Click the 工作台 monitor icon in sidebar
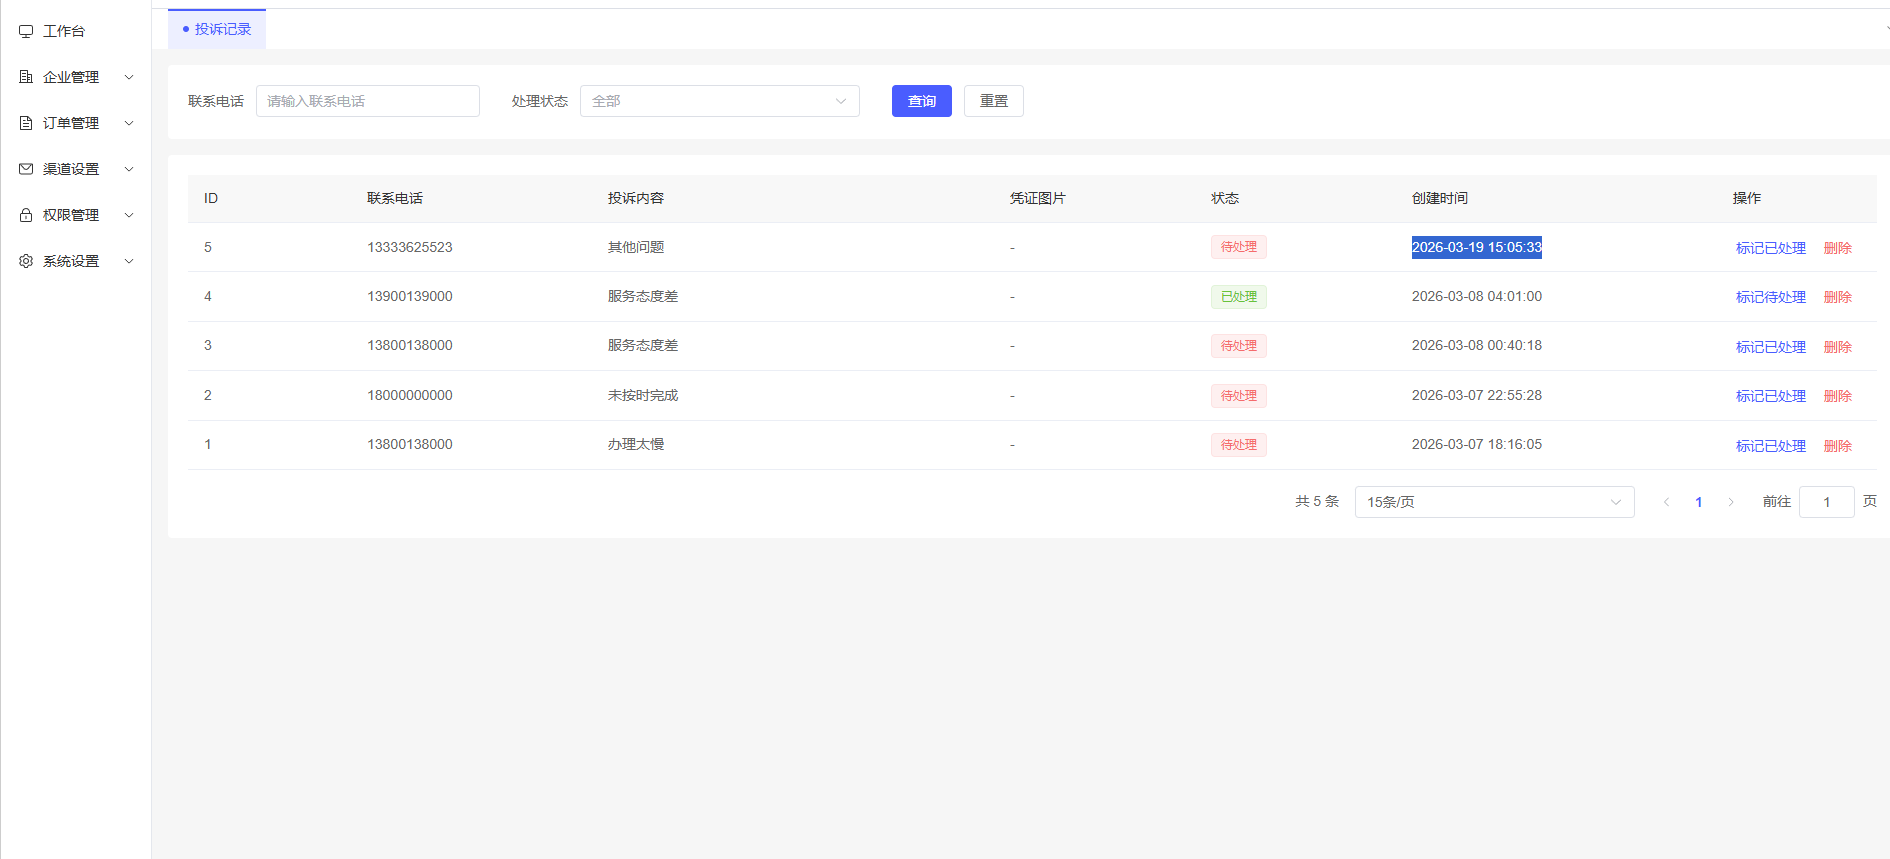1890x859 pixels. [26, 32]
